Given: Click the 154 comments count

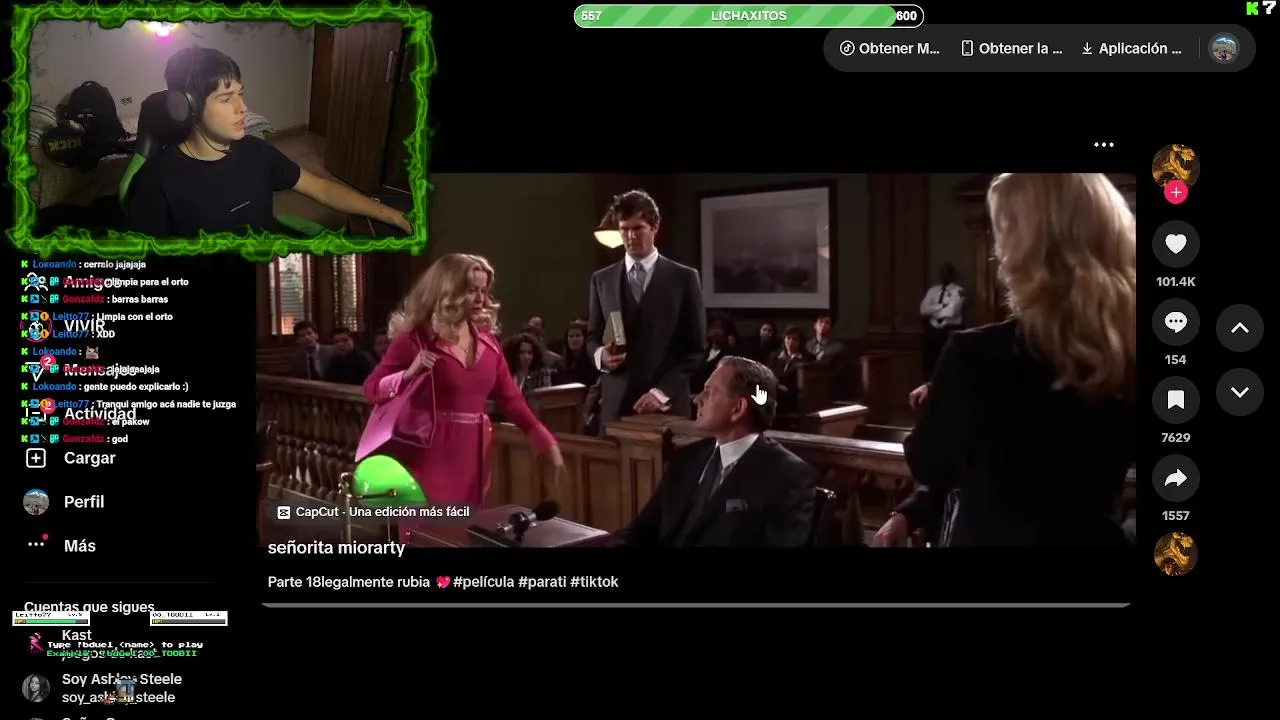Looking at the screenshot, I should pos(1175,360).
